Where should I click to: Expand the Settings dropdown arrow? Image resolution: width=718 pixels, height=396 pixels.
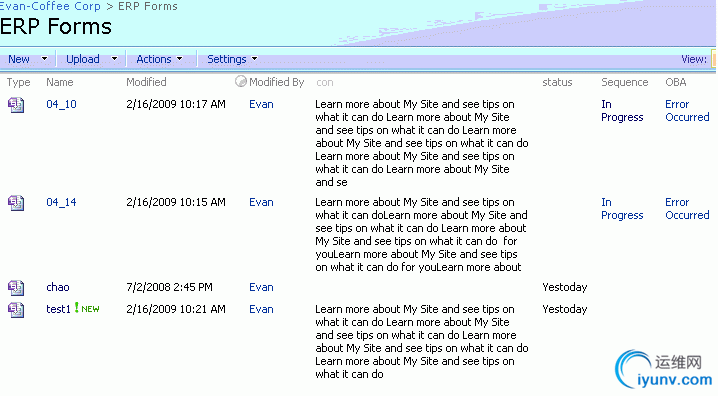coord(254,59)
